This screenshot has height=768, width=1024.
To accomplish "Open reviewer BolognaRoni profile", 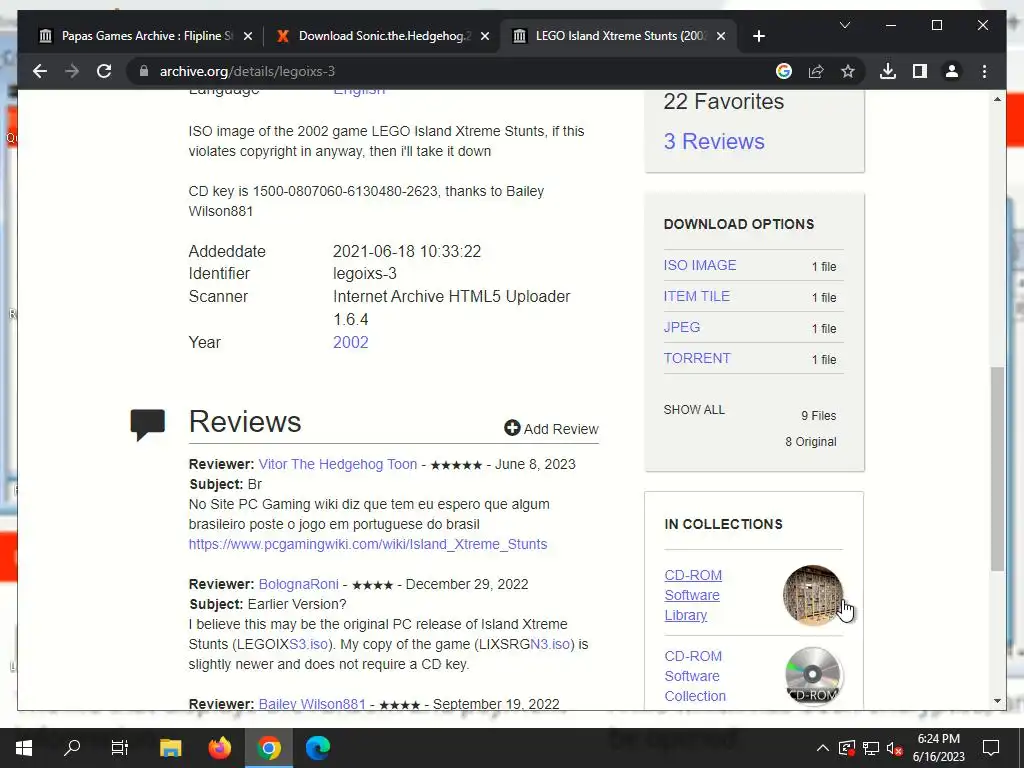I will [x=298, y=584].
